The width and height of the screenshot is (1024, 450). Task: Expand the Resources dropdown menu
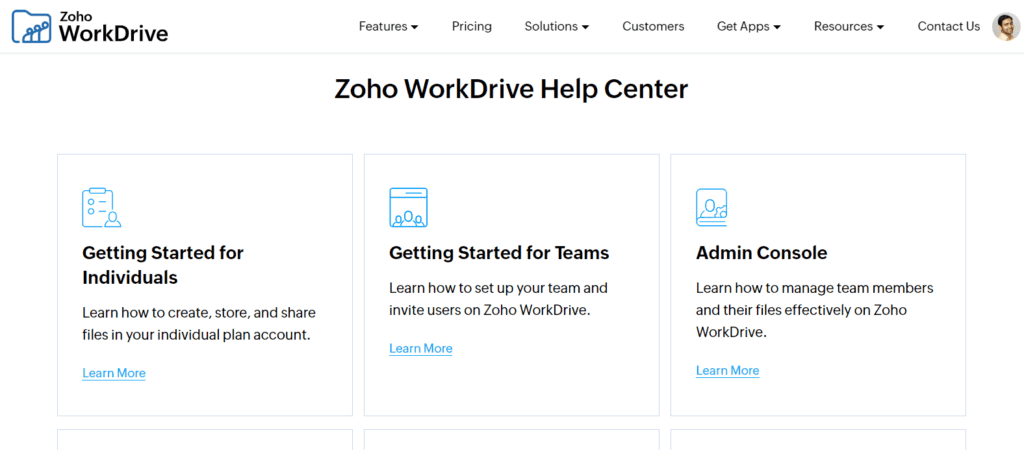point(849,27)
